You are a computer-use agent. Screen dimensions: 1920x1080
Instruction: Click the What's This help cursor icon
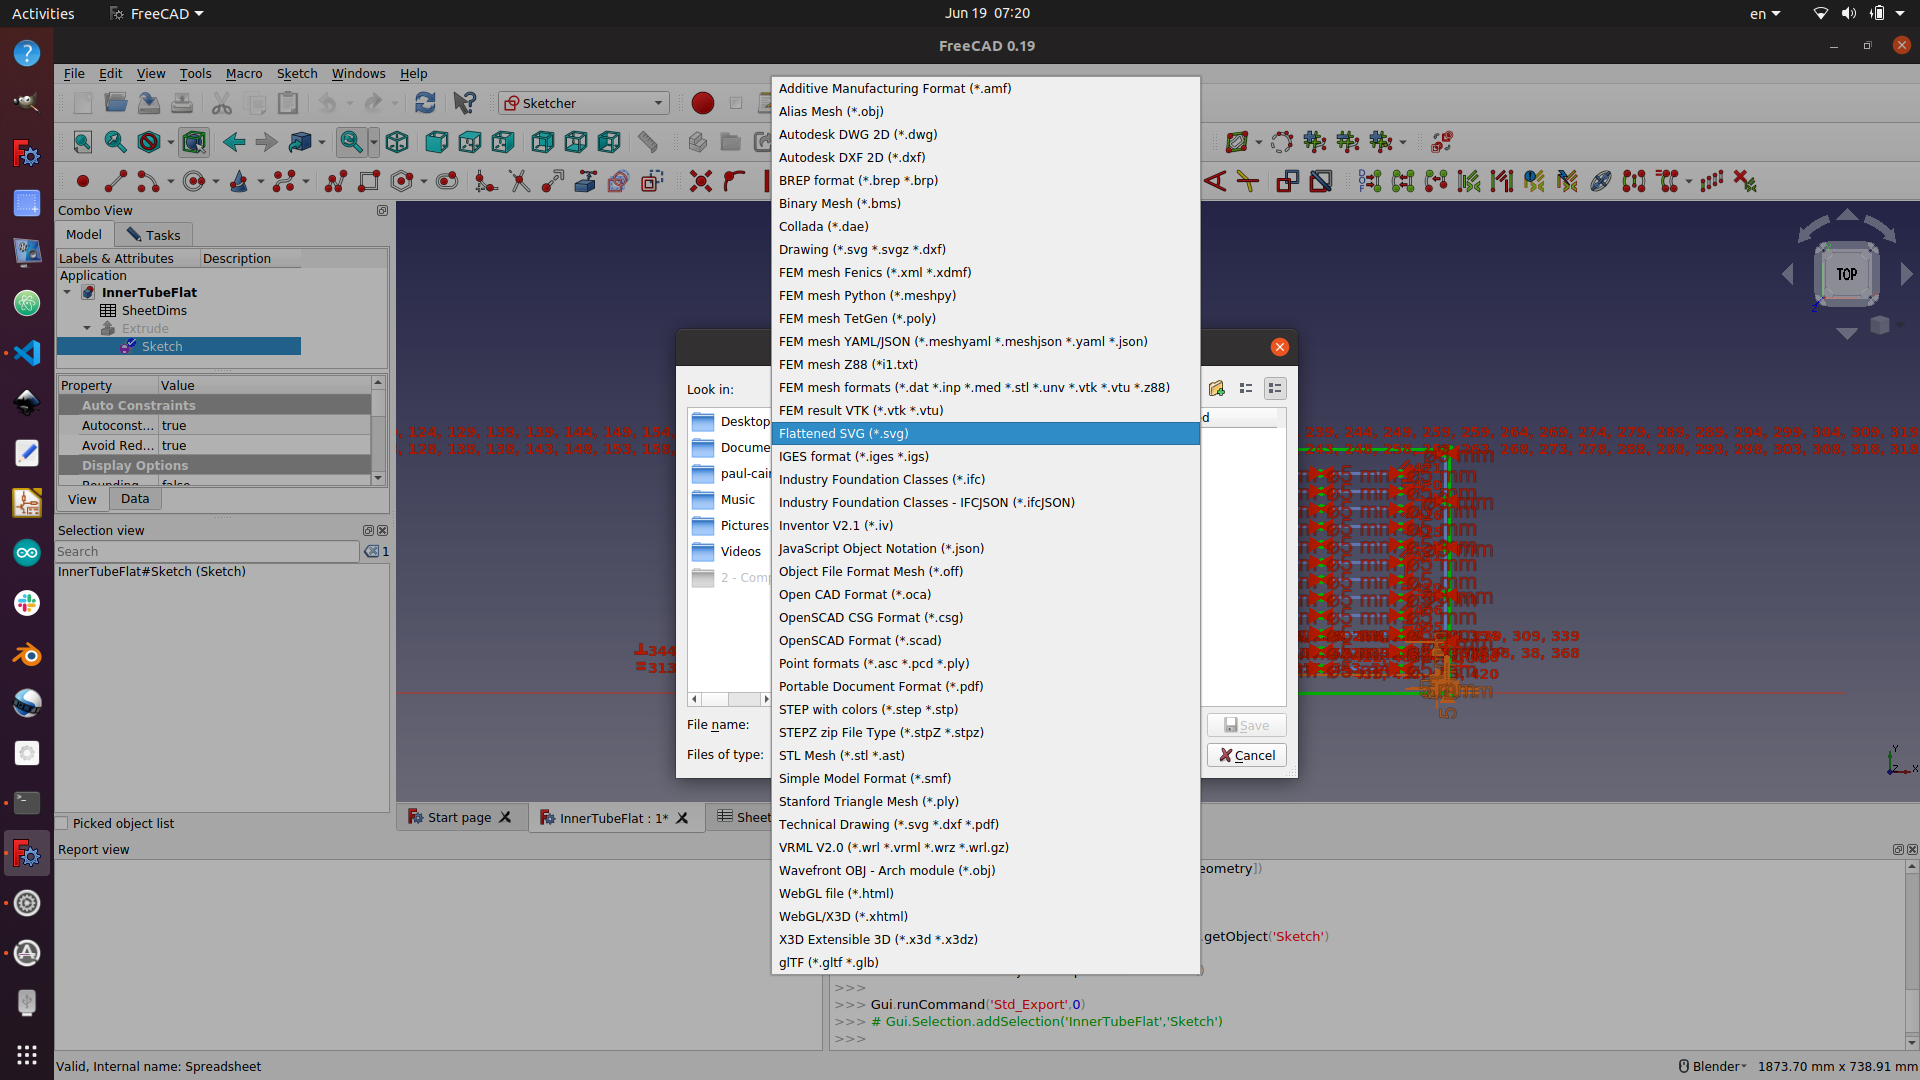click(465, 103)
